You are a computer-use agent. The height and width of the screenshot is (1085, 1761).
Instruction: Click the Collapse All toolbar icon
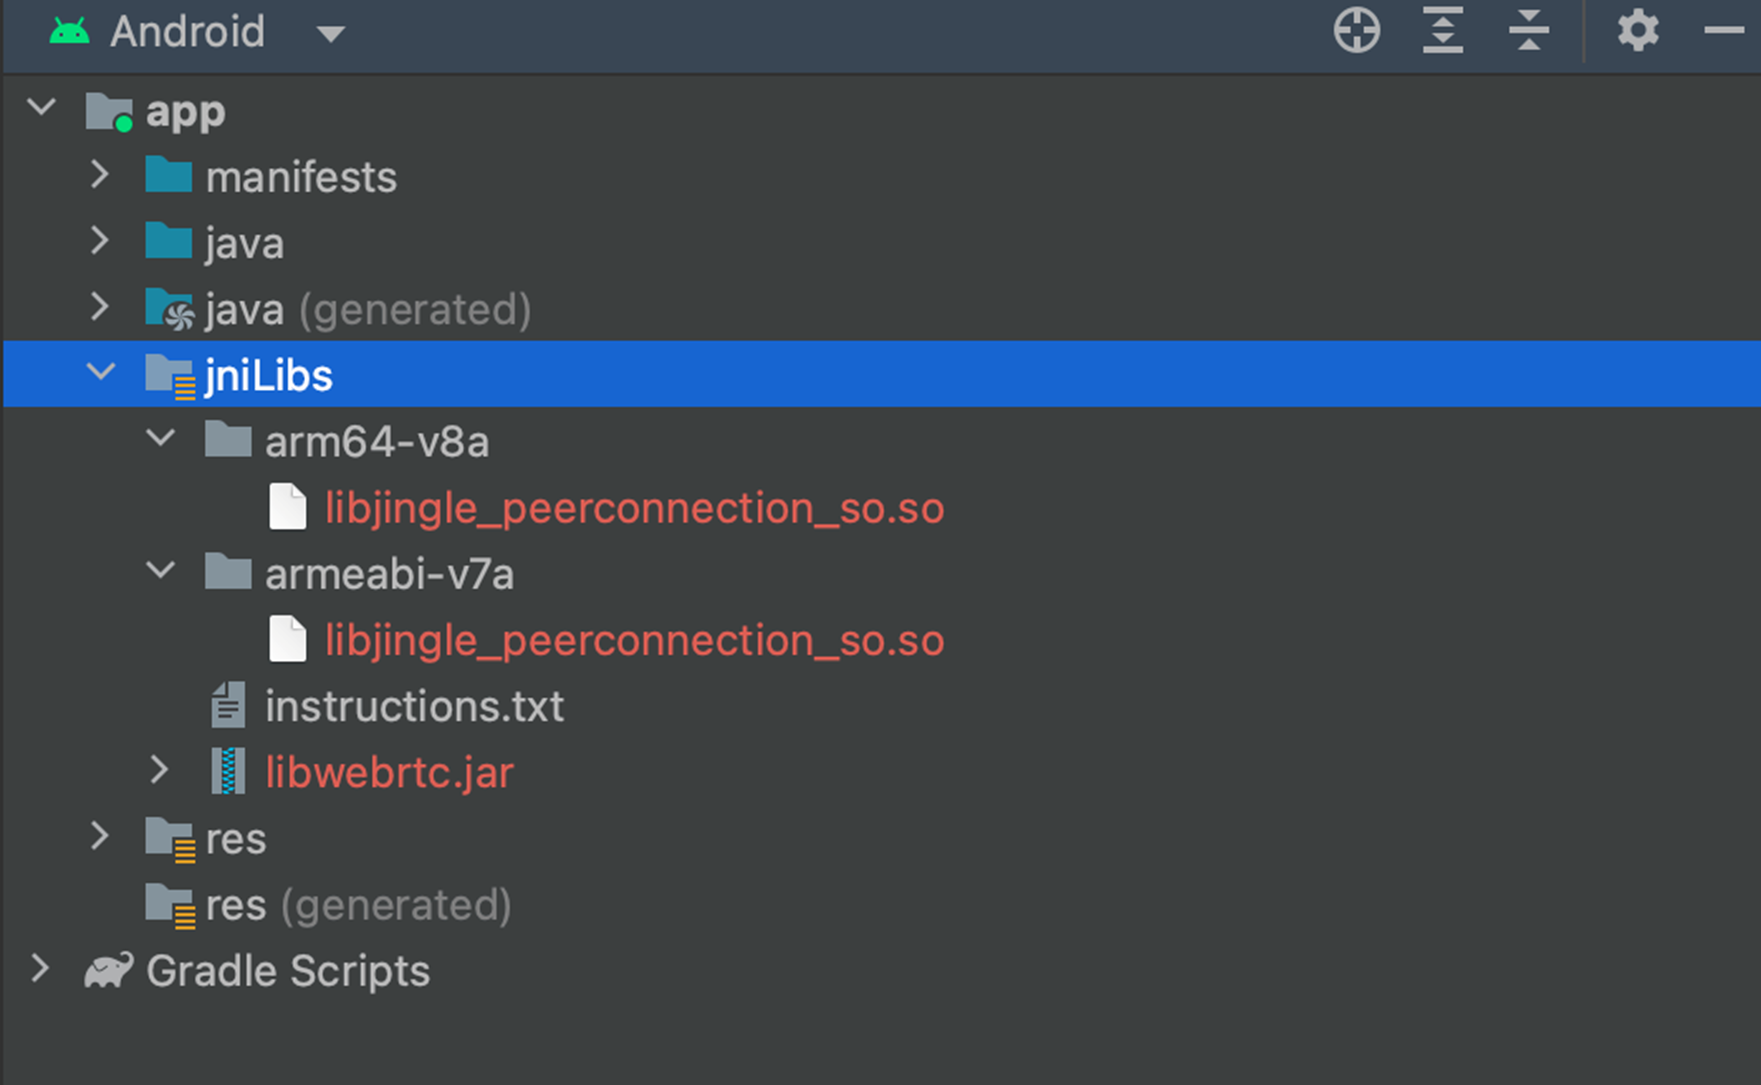point(1528,31)
